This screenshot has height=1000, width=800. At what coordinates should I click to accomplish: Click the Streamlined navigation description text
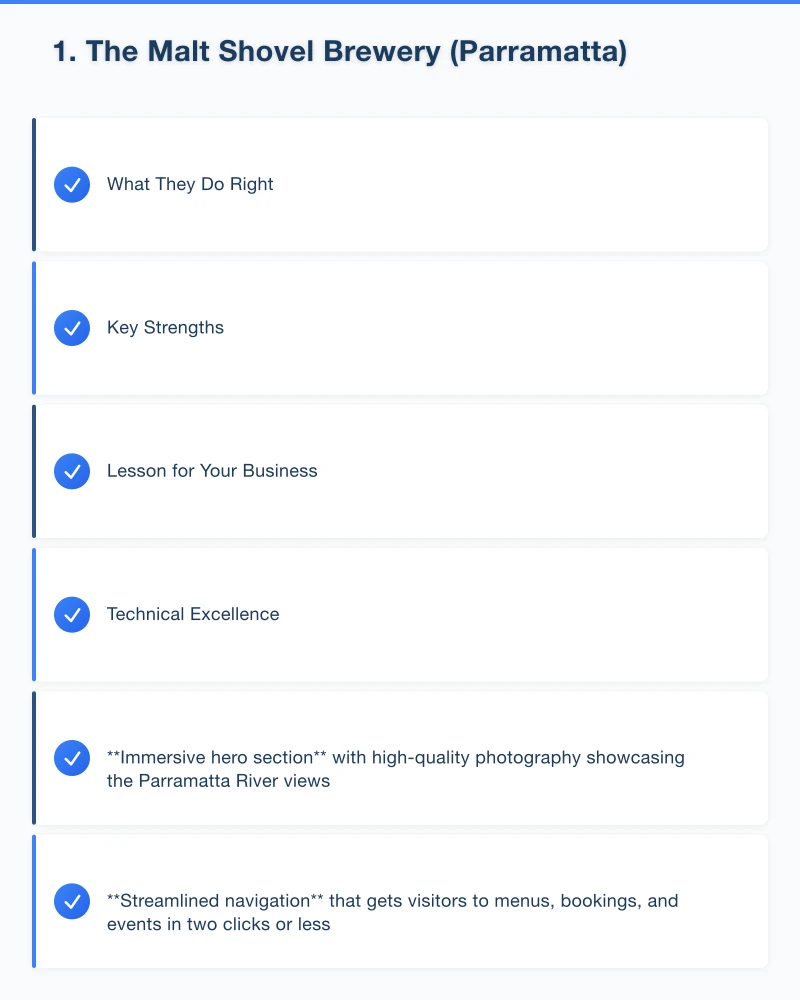(x=392, y=912)
